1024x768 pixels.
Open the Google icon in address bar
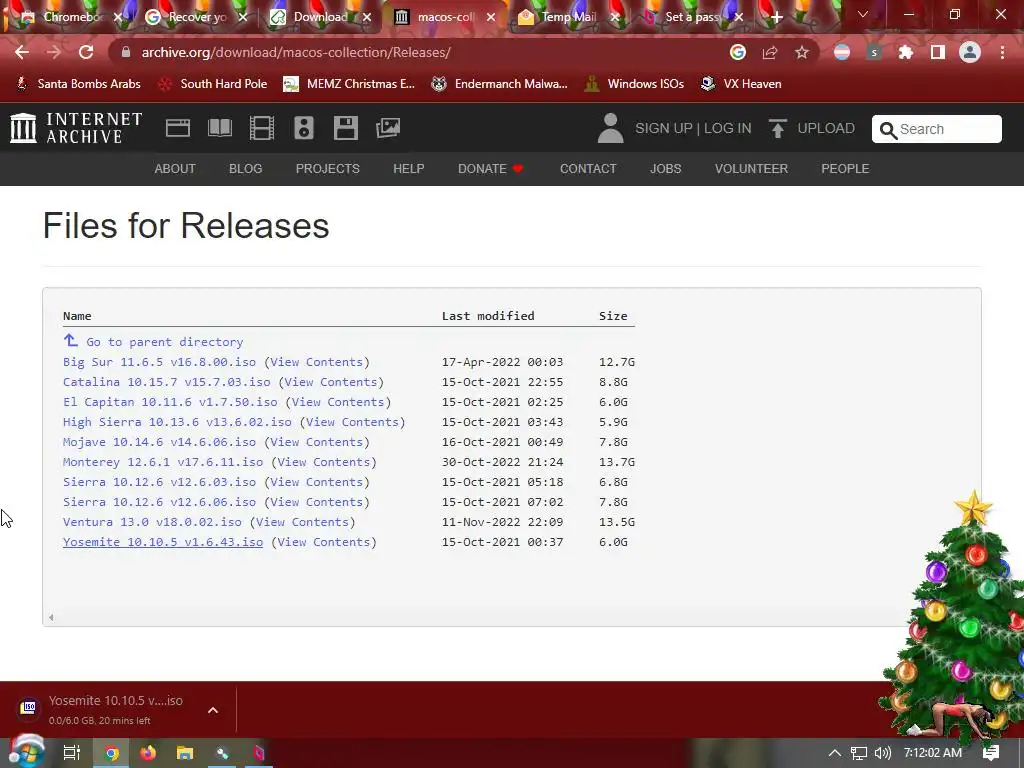coord(738,52)
